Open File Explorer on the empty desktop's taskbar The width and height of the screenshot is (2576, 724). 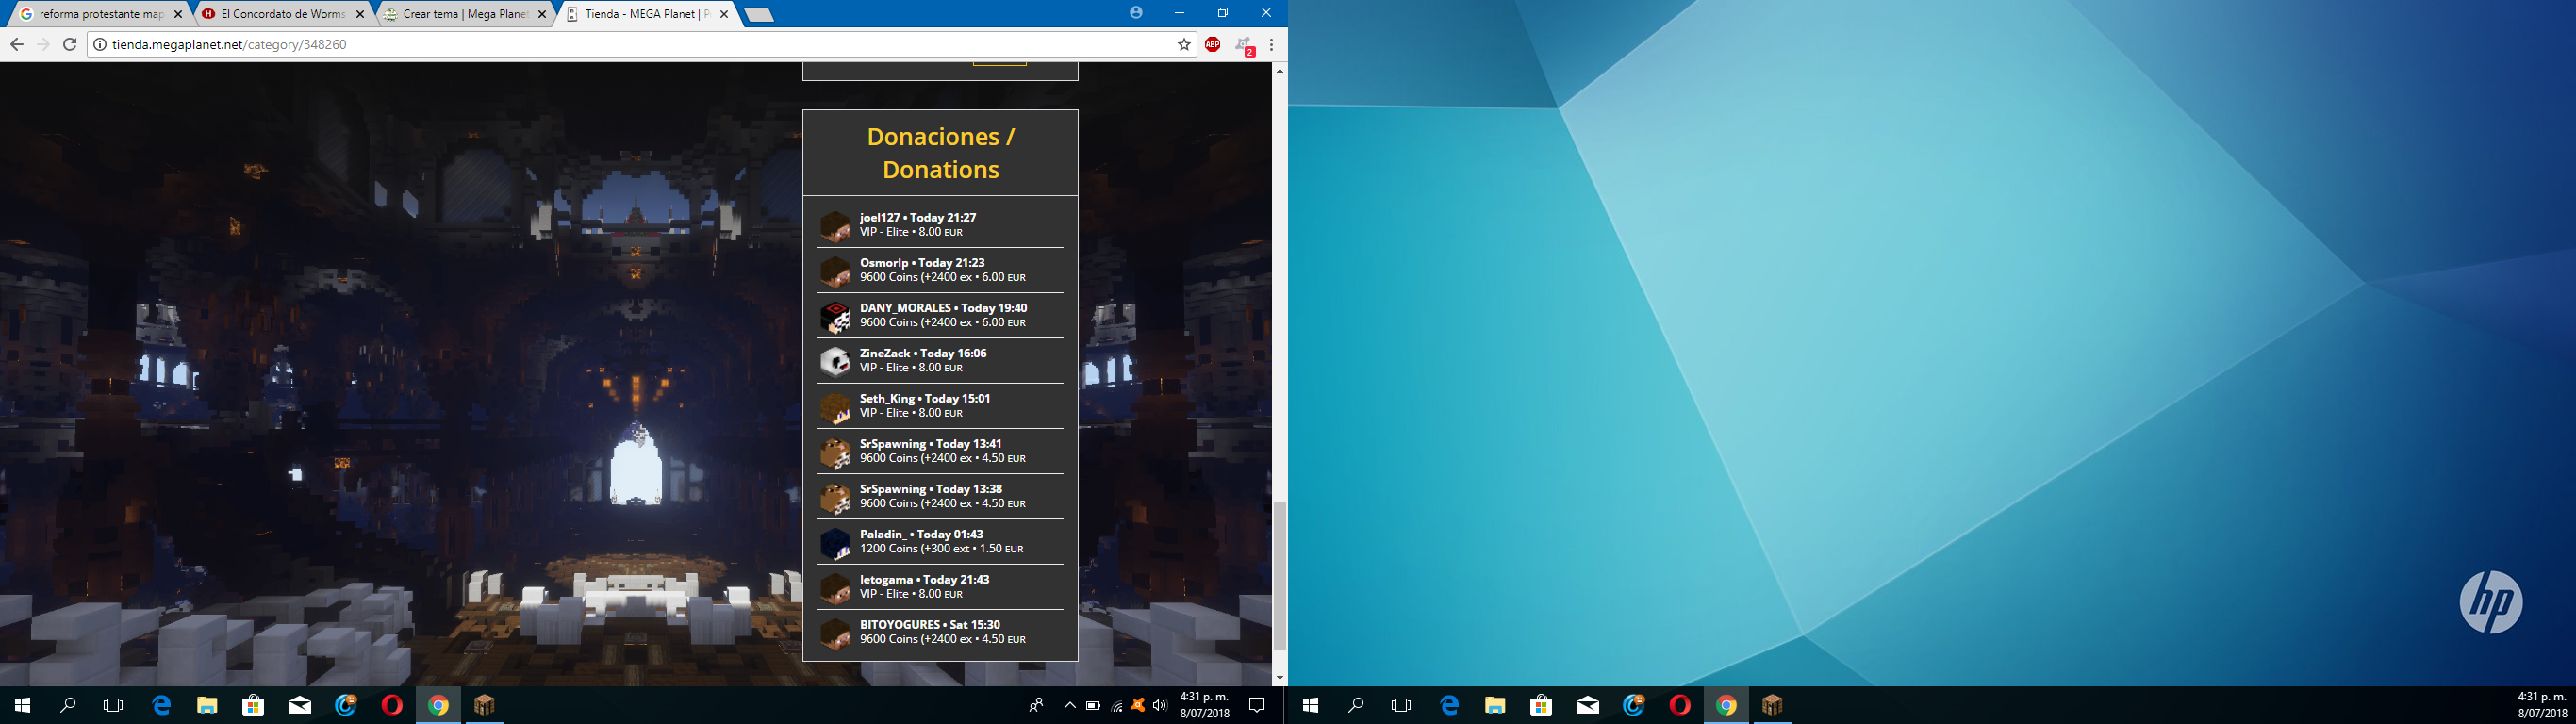pyautogui.click(x=1495, y=705)
